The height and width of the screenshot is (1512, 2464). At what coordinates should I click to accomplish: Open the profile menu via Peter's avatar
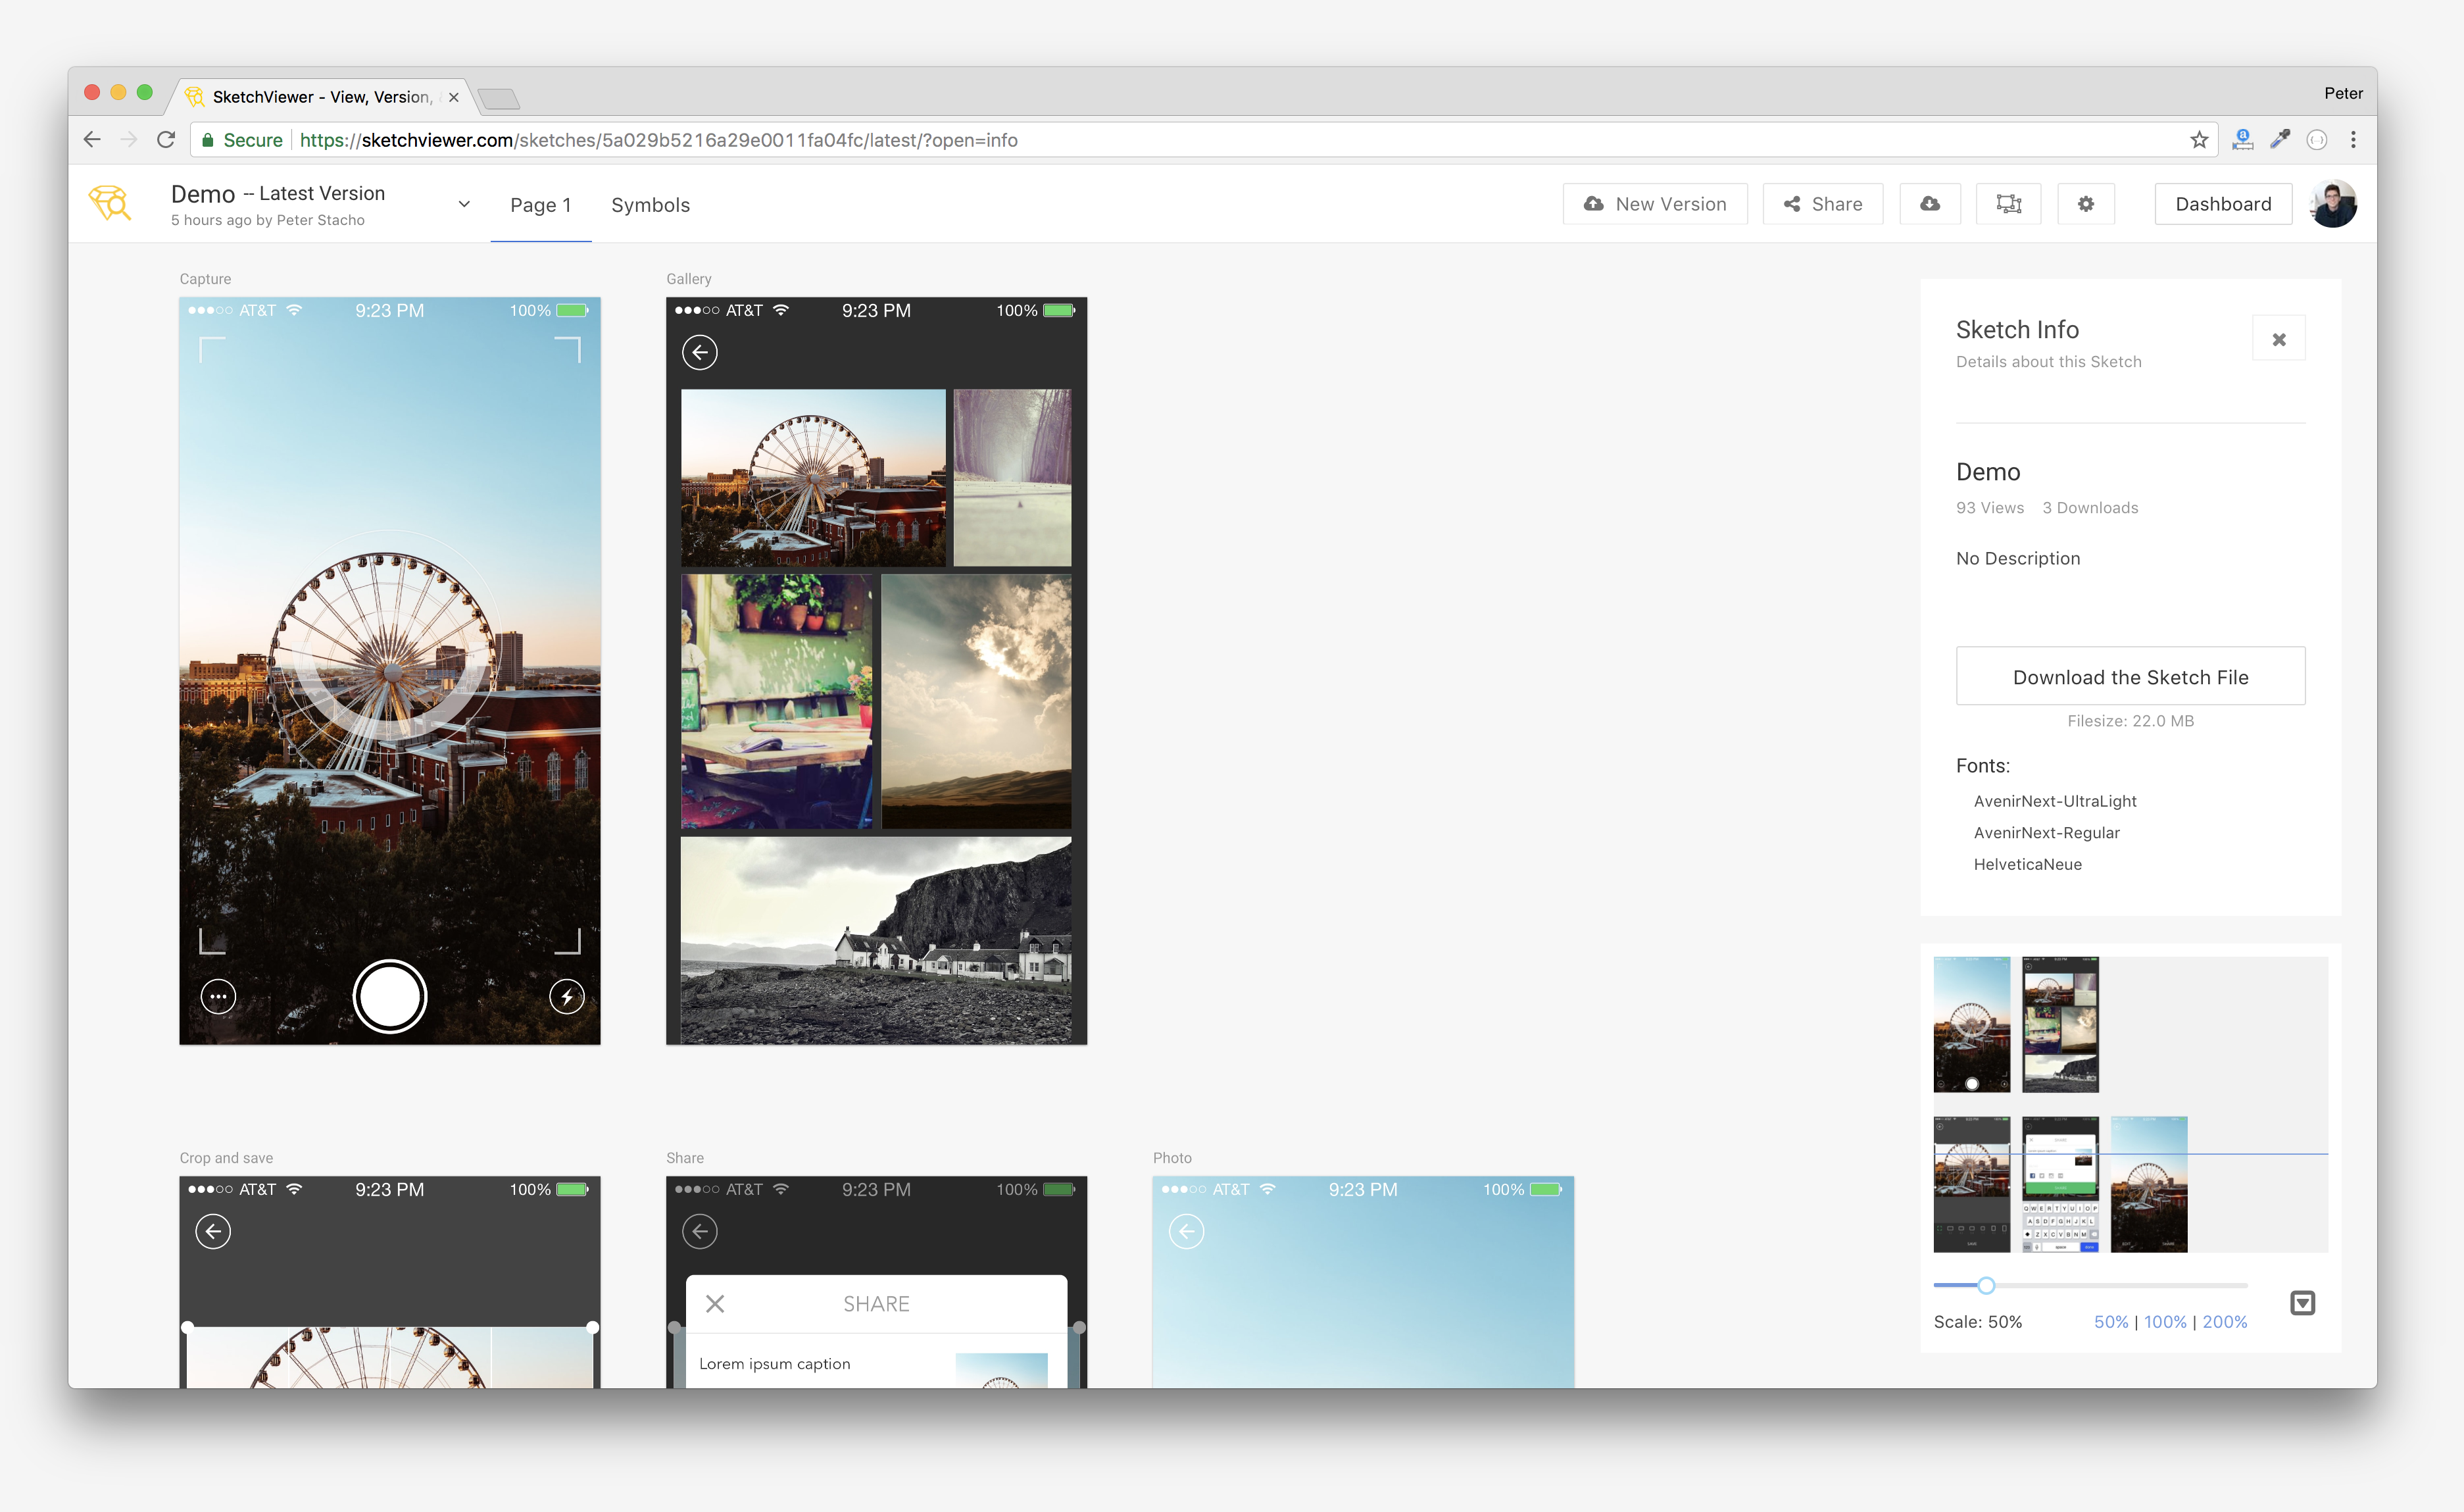tap(2333, 203)
